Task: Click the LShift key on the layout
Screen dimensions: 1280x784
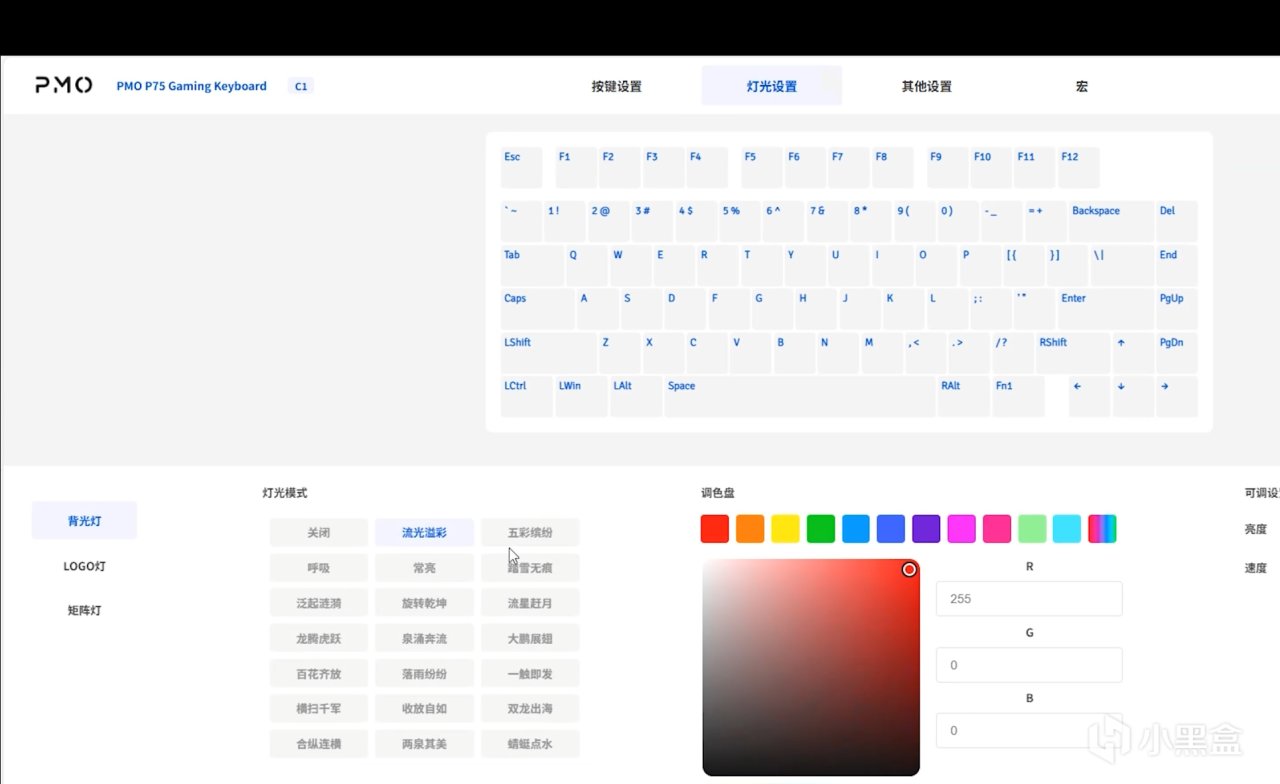Action: [x=549, y=353]
